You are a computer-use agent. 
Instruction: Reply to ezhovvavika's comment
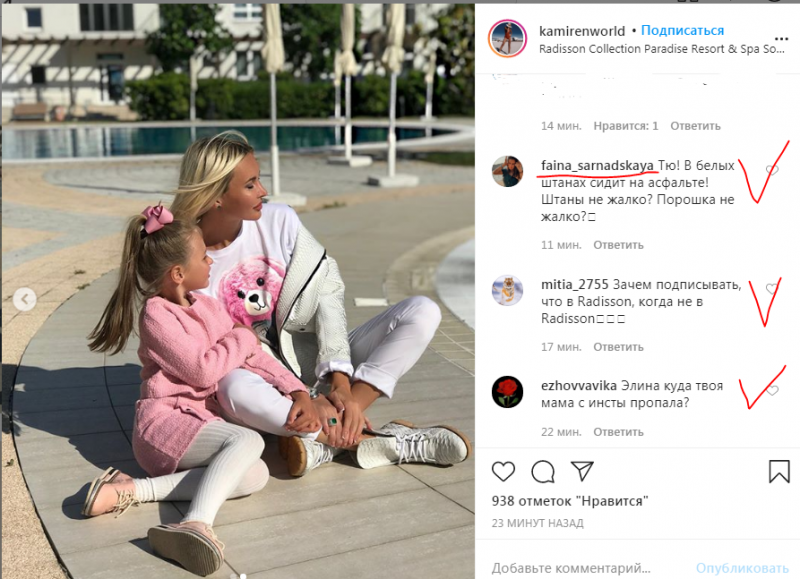(618, 432)
